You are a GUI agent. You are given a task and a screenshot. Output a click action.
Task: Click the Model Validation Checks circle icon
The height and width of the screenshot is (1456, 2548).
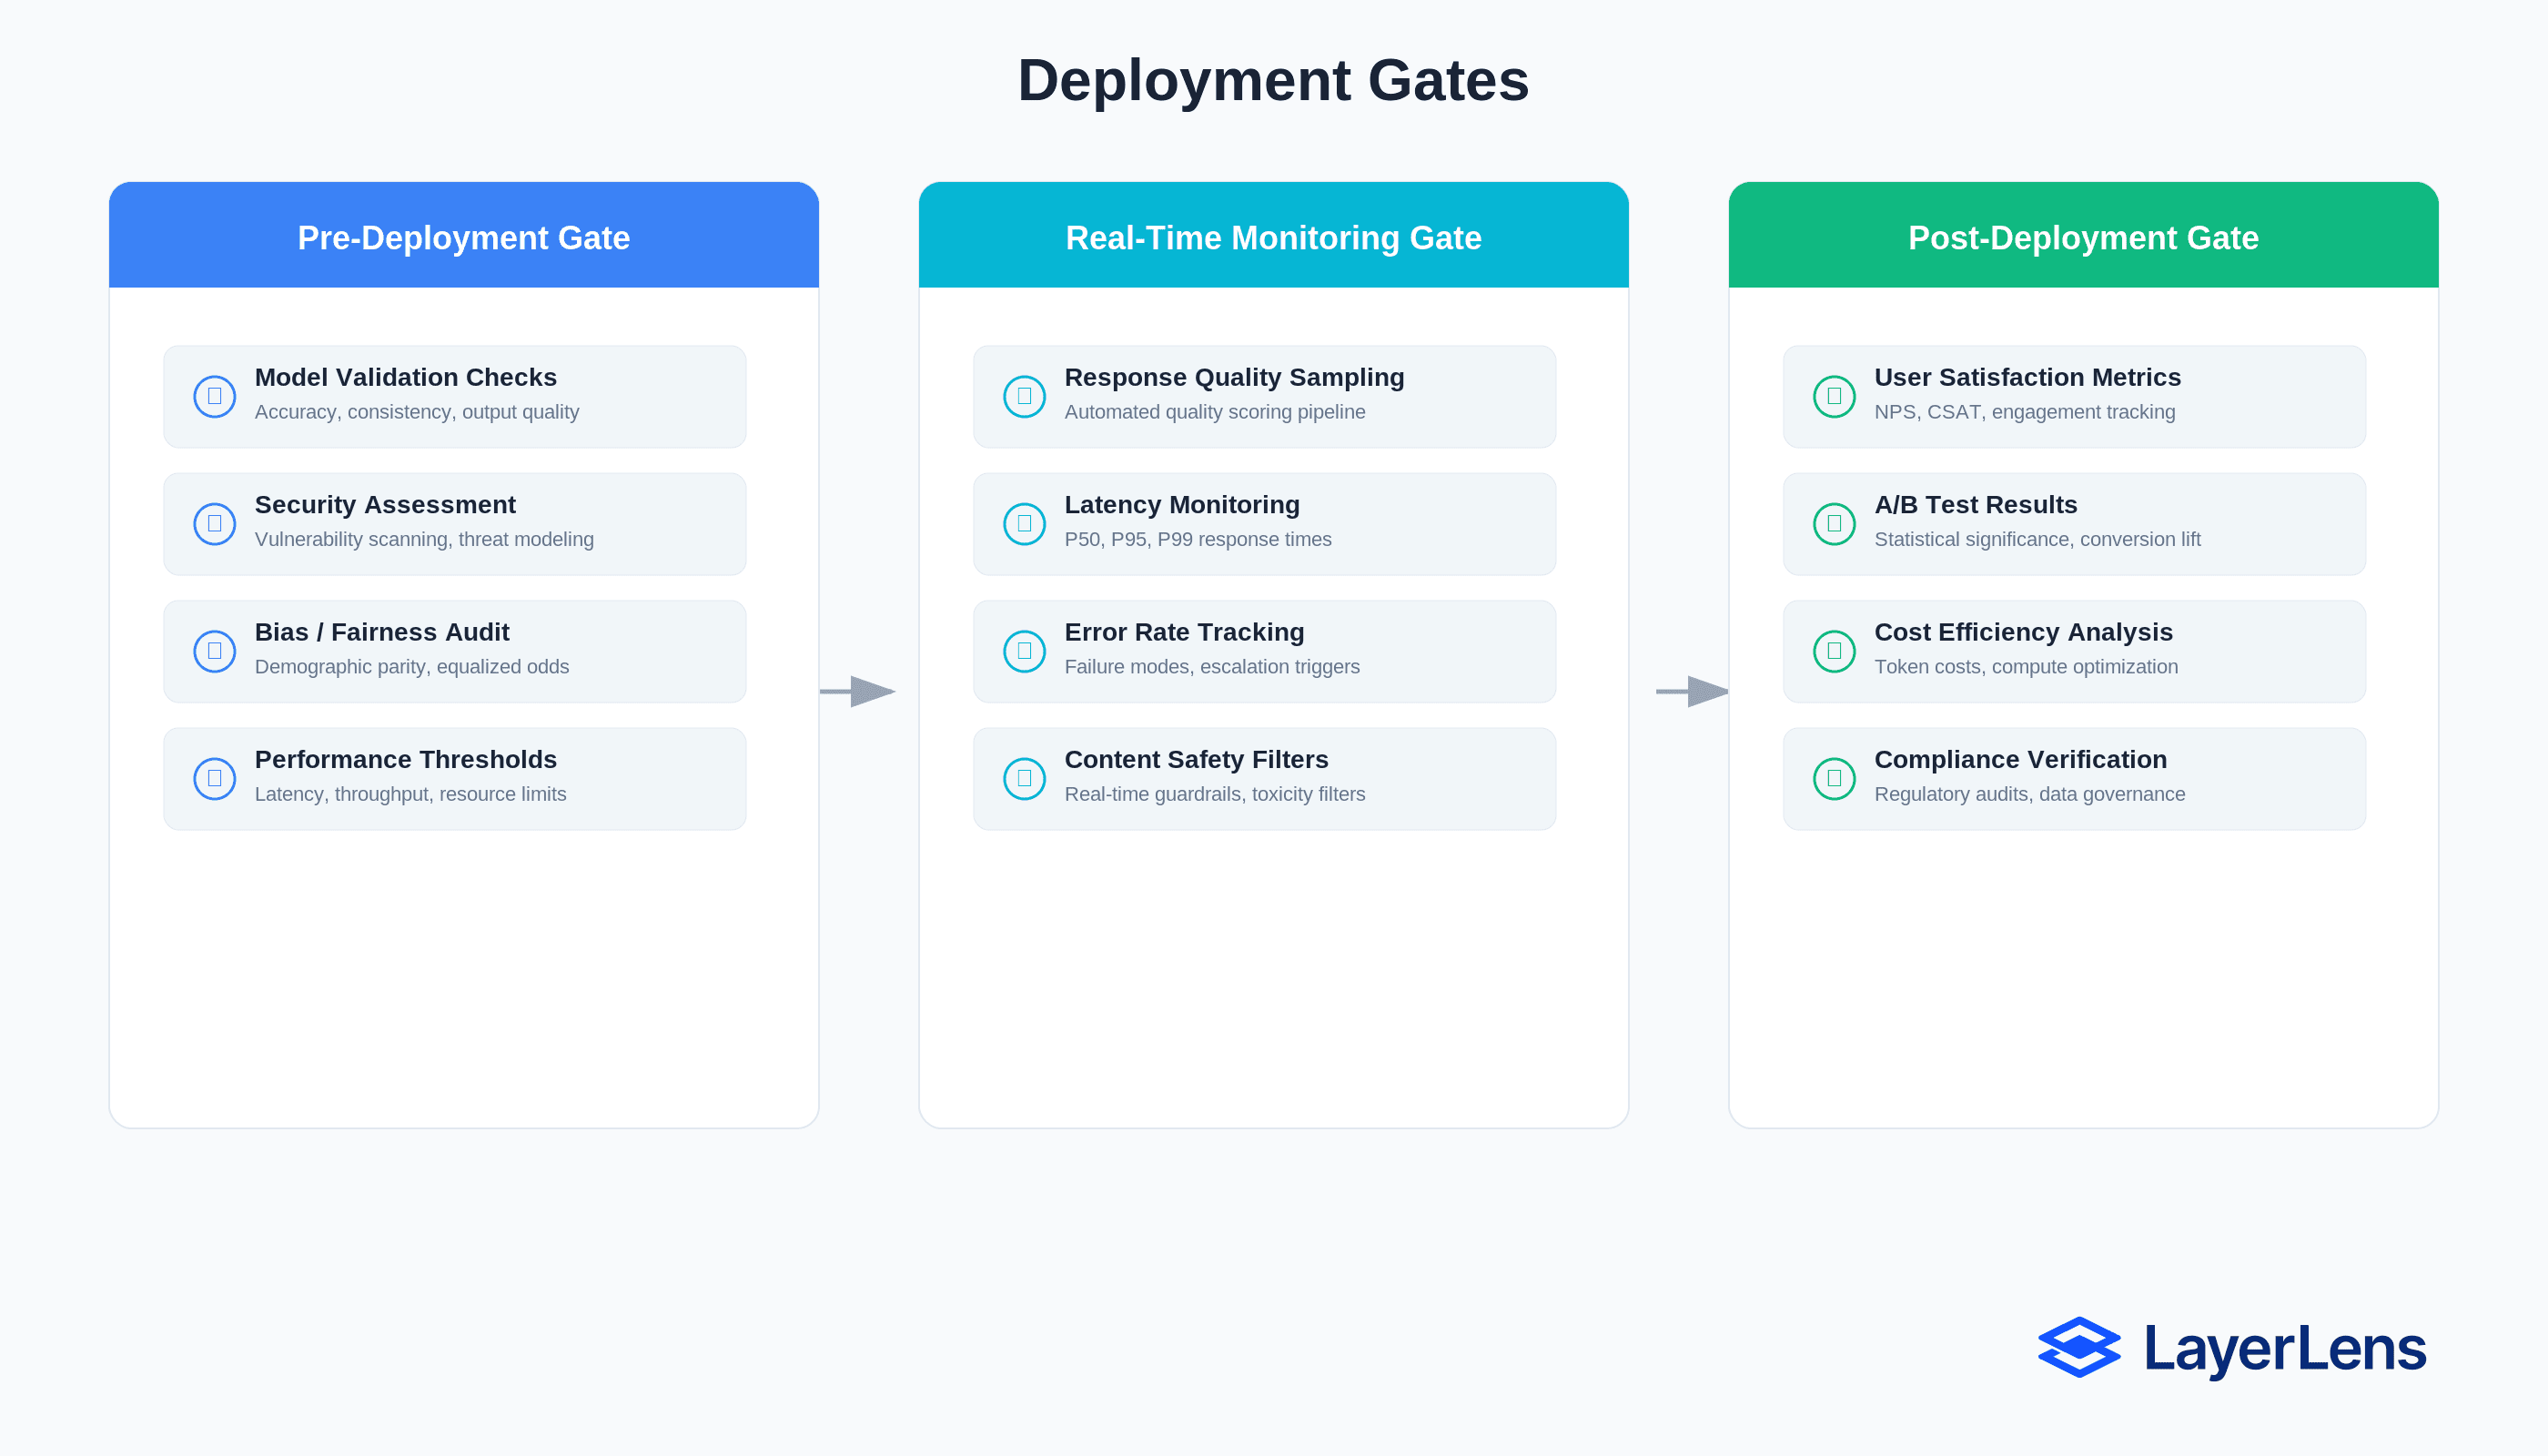click(214, 397)
